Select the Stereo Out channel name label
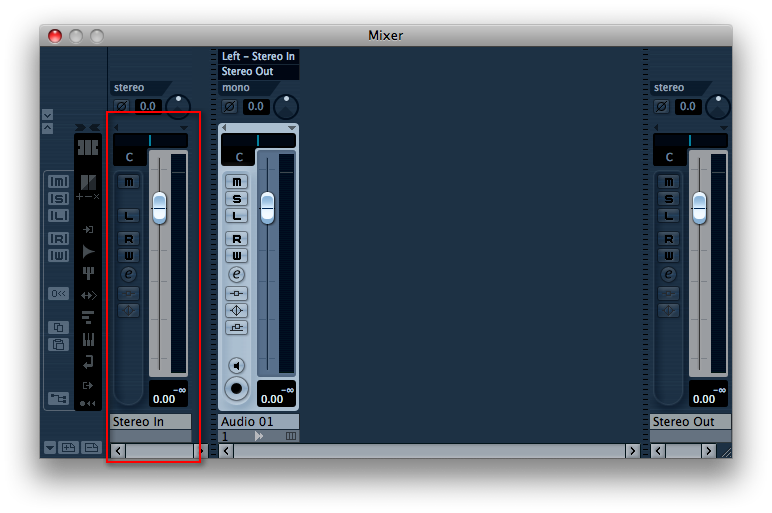Screen dimensions: 772x513 pyautogui.click(x=688, y=422)
